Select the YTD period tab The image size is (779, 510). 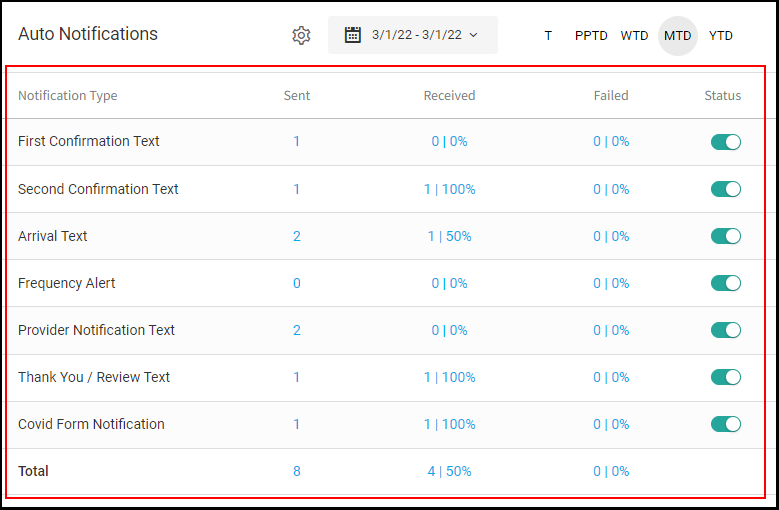pyautogui.click(x=721, y=36)
